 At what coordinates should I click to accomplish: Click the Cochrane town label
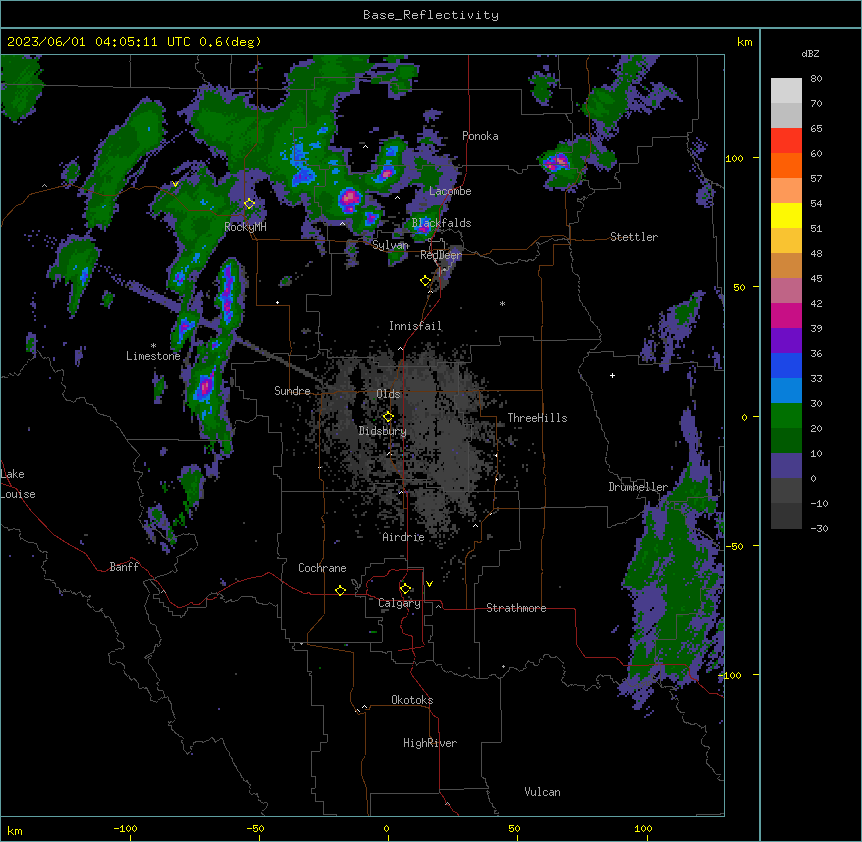tap(322, 568)
